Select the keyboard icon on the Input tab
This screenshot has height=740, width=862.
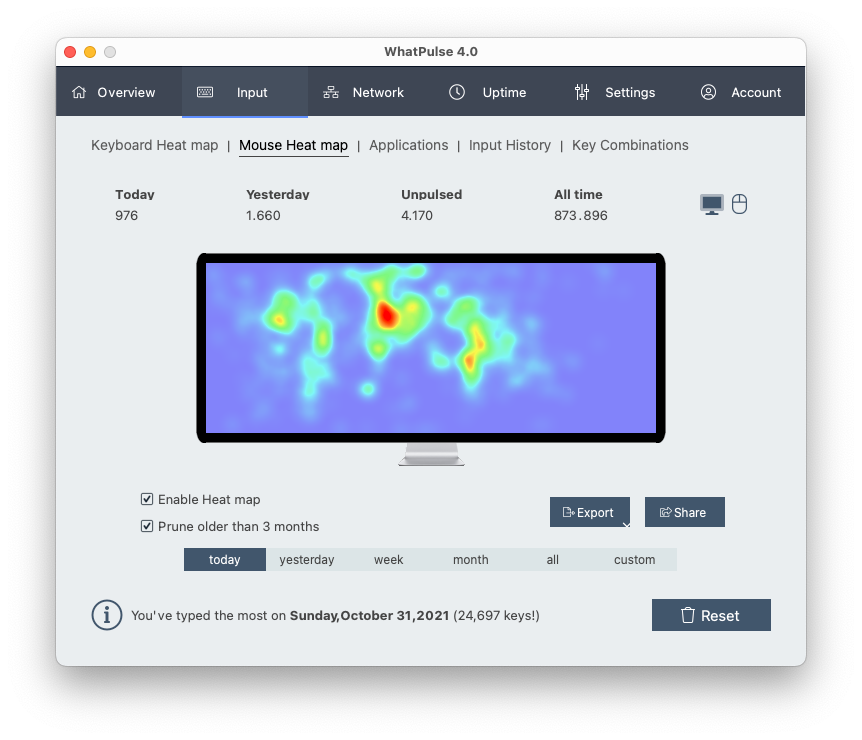[x=205, y=91]
